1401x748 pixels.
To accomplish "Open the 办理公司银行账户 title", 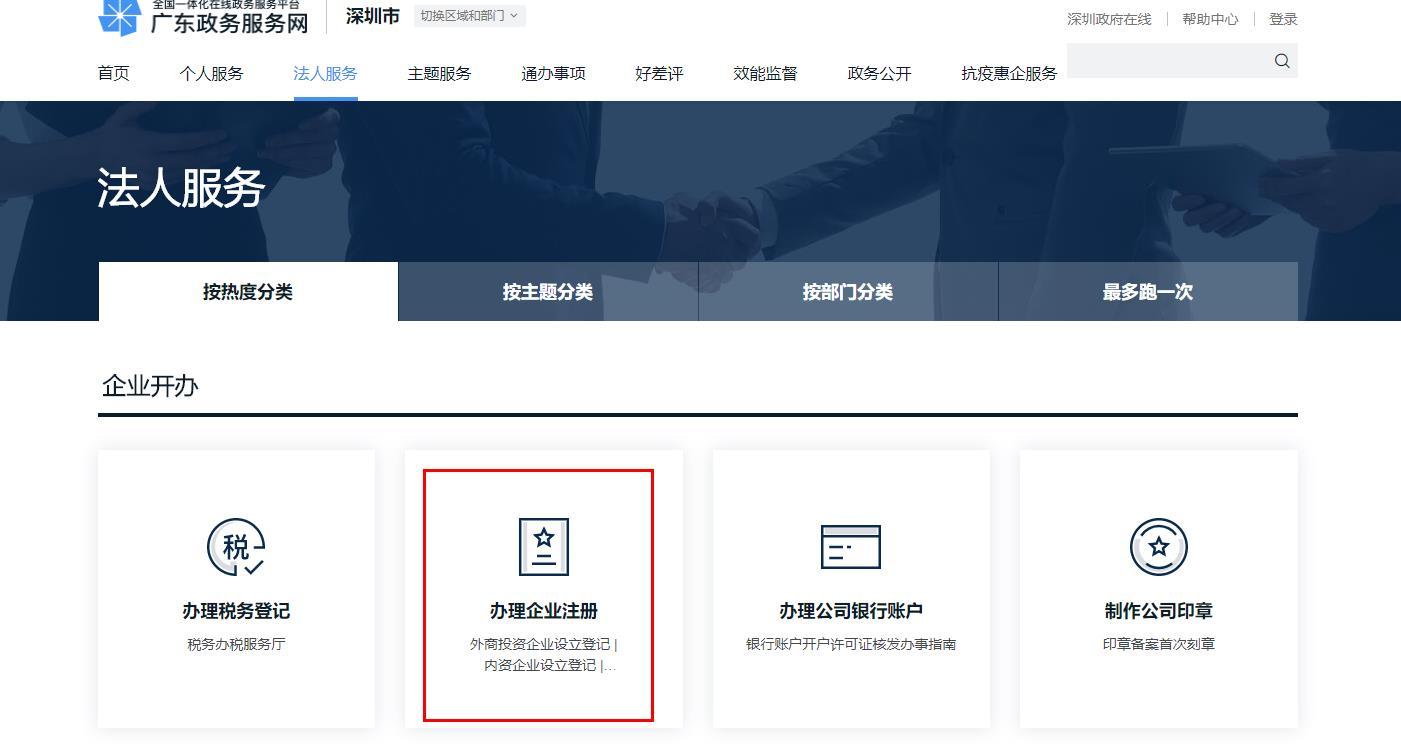I will point(851,611).
